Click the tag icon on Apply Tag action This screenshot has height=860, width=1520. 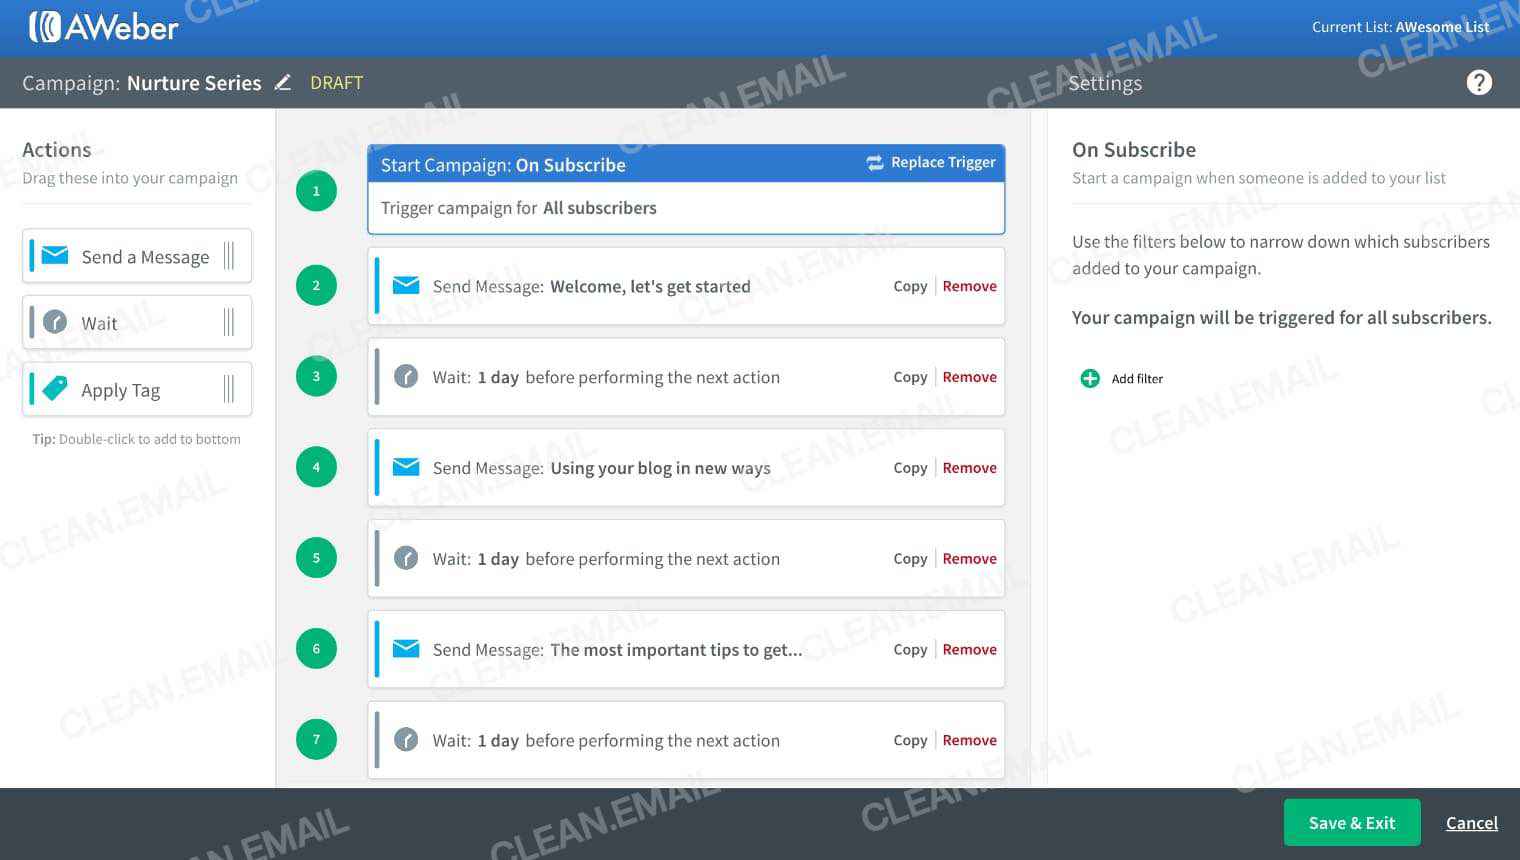click(53, 388)
